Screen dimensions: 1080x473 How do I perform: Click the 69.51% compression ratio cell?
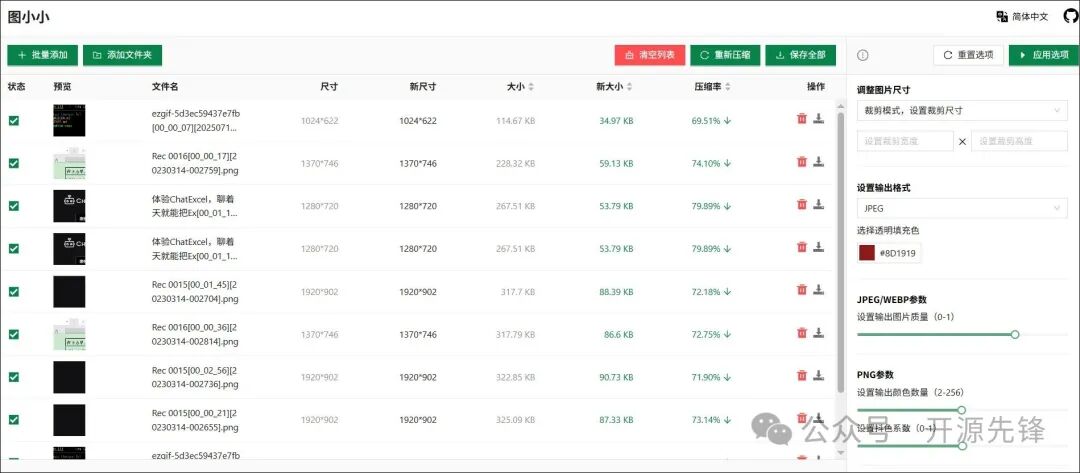click(x=711, y=120)
